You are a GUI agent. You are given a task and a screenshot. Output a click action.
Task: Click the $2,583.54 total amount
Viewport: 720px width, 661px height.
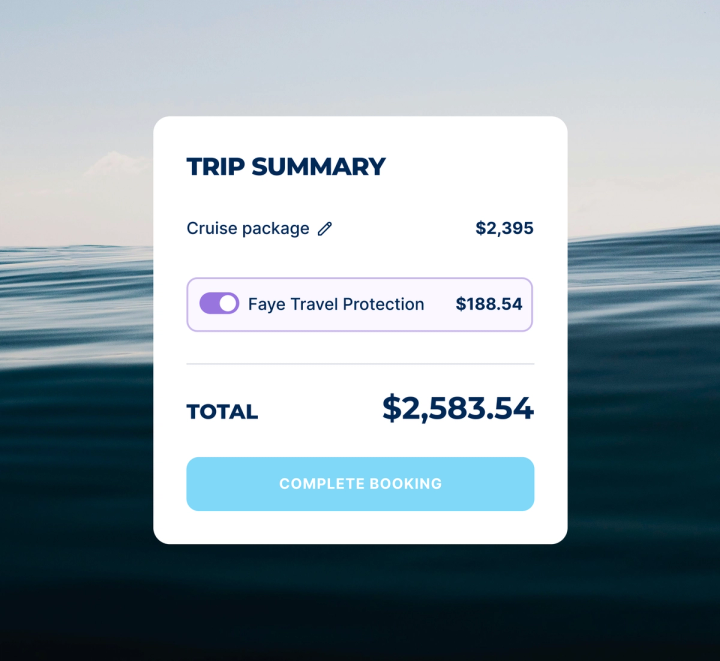pos(458,408)
